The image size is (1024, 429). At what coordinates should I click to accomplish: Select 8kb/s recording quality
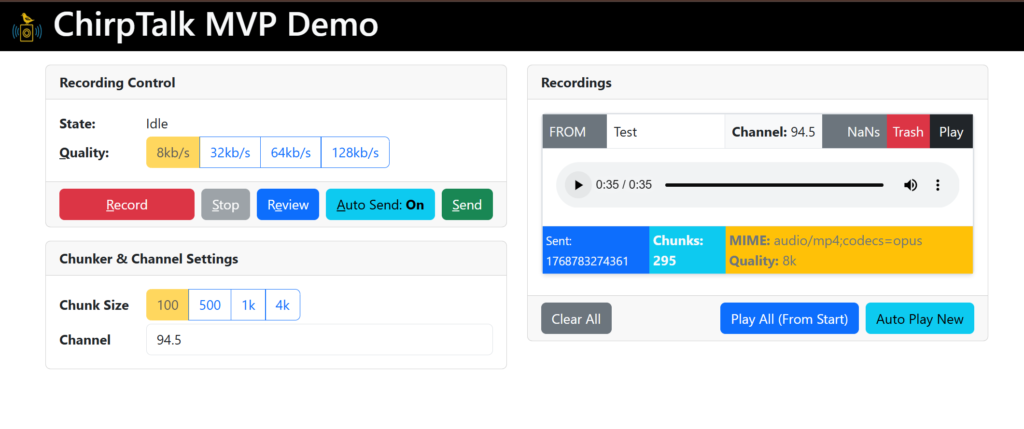tap(173, 153)
